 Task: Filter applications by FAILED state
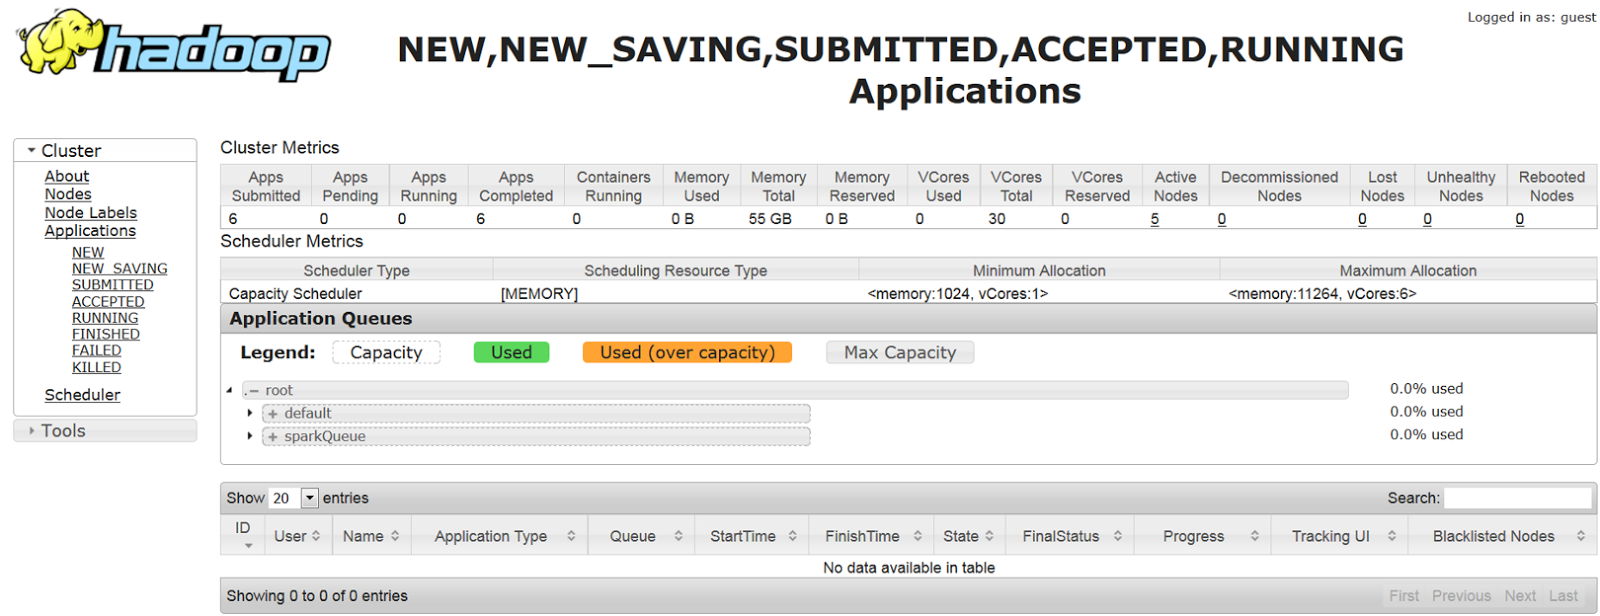pos(97,351)
